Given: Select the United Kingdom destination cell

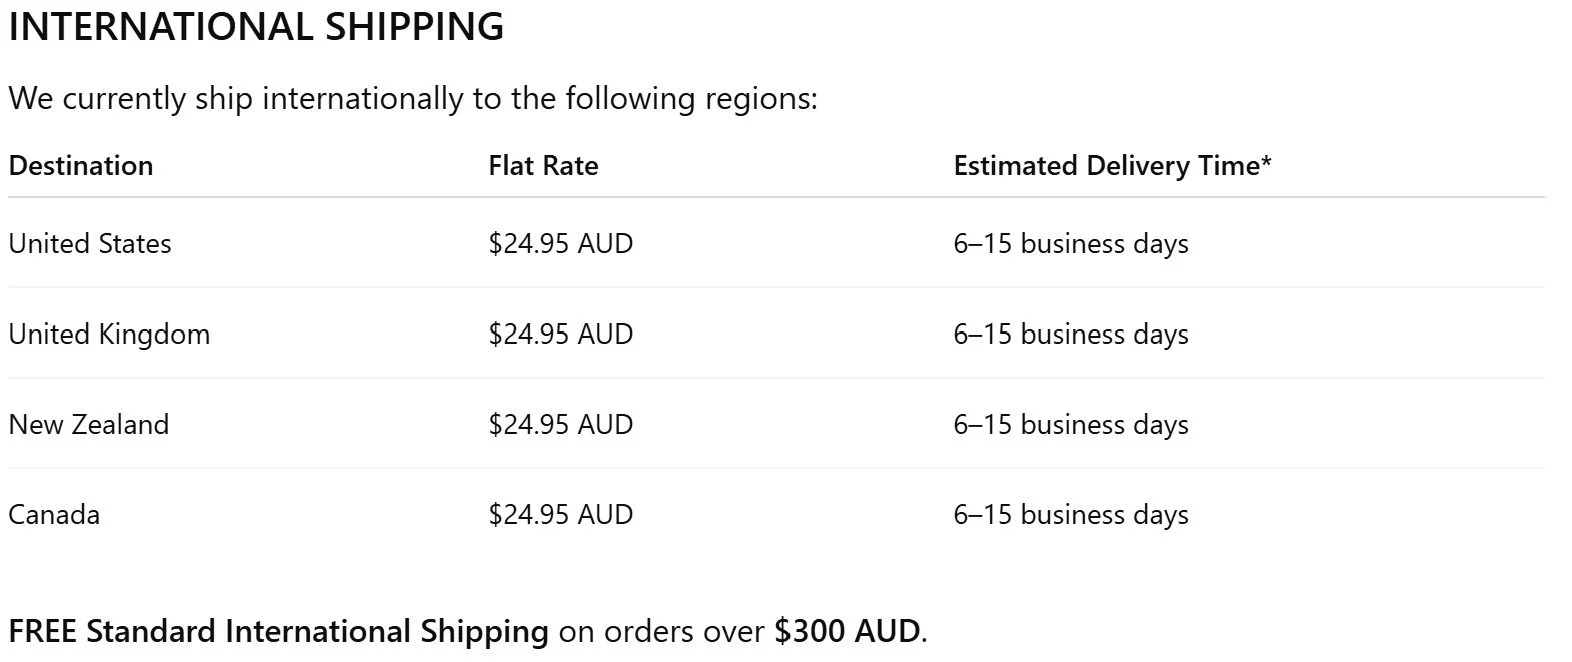Looking at the screenshot, I should [109, 334].
